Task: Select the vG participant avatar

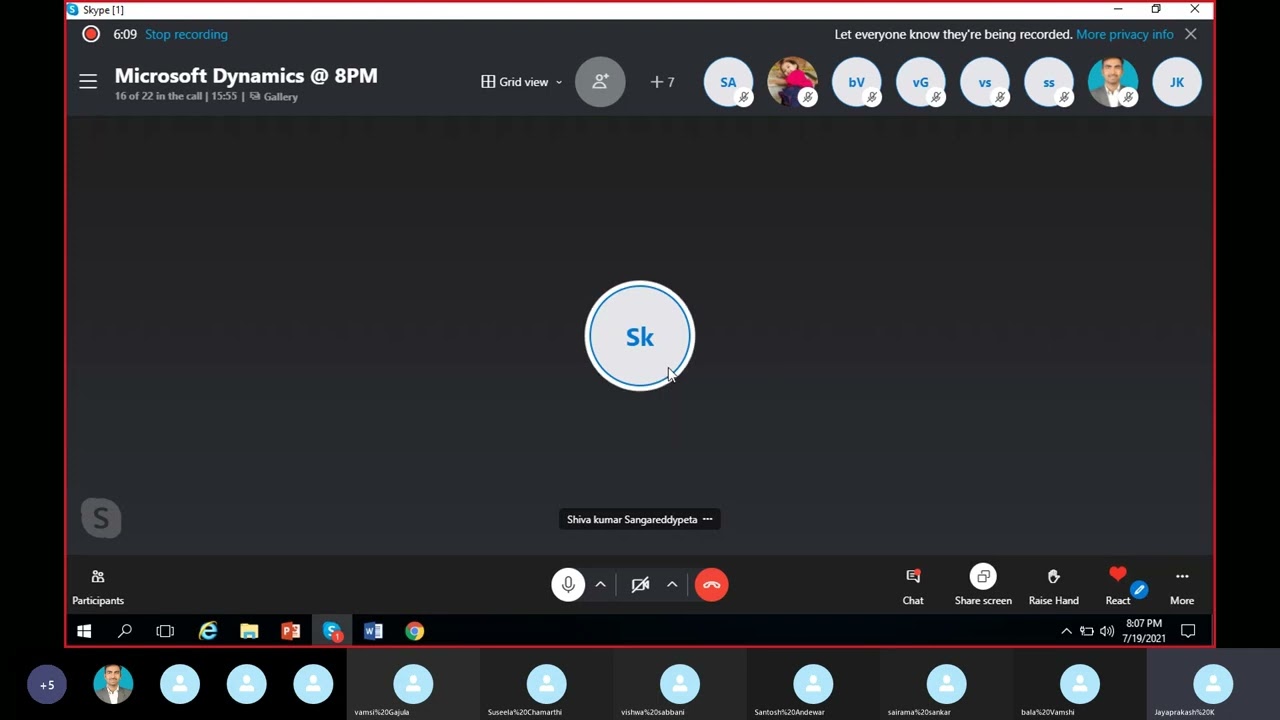Action: click(x=920, y=82)
